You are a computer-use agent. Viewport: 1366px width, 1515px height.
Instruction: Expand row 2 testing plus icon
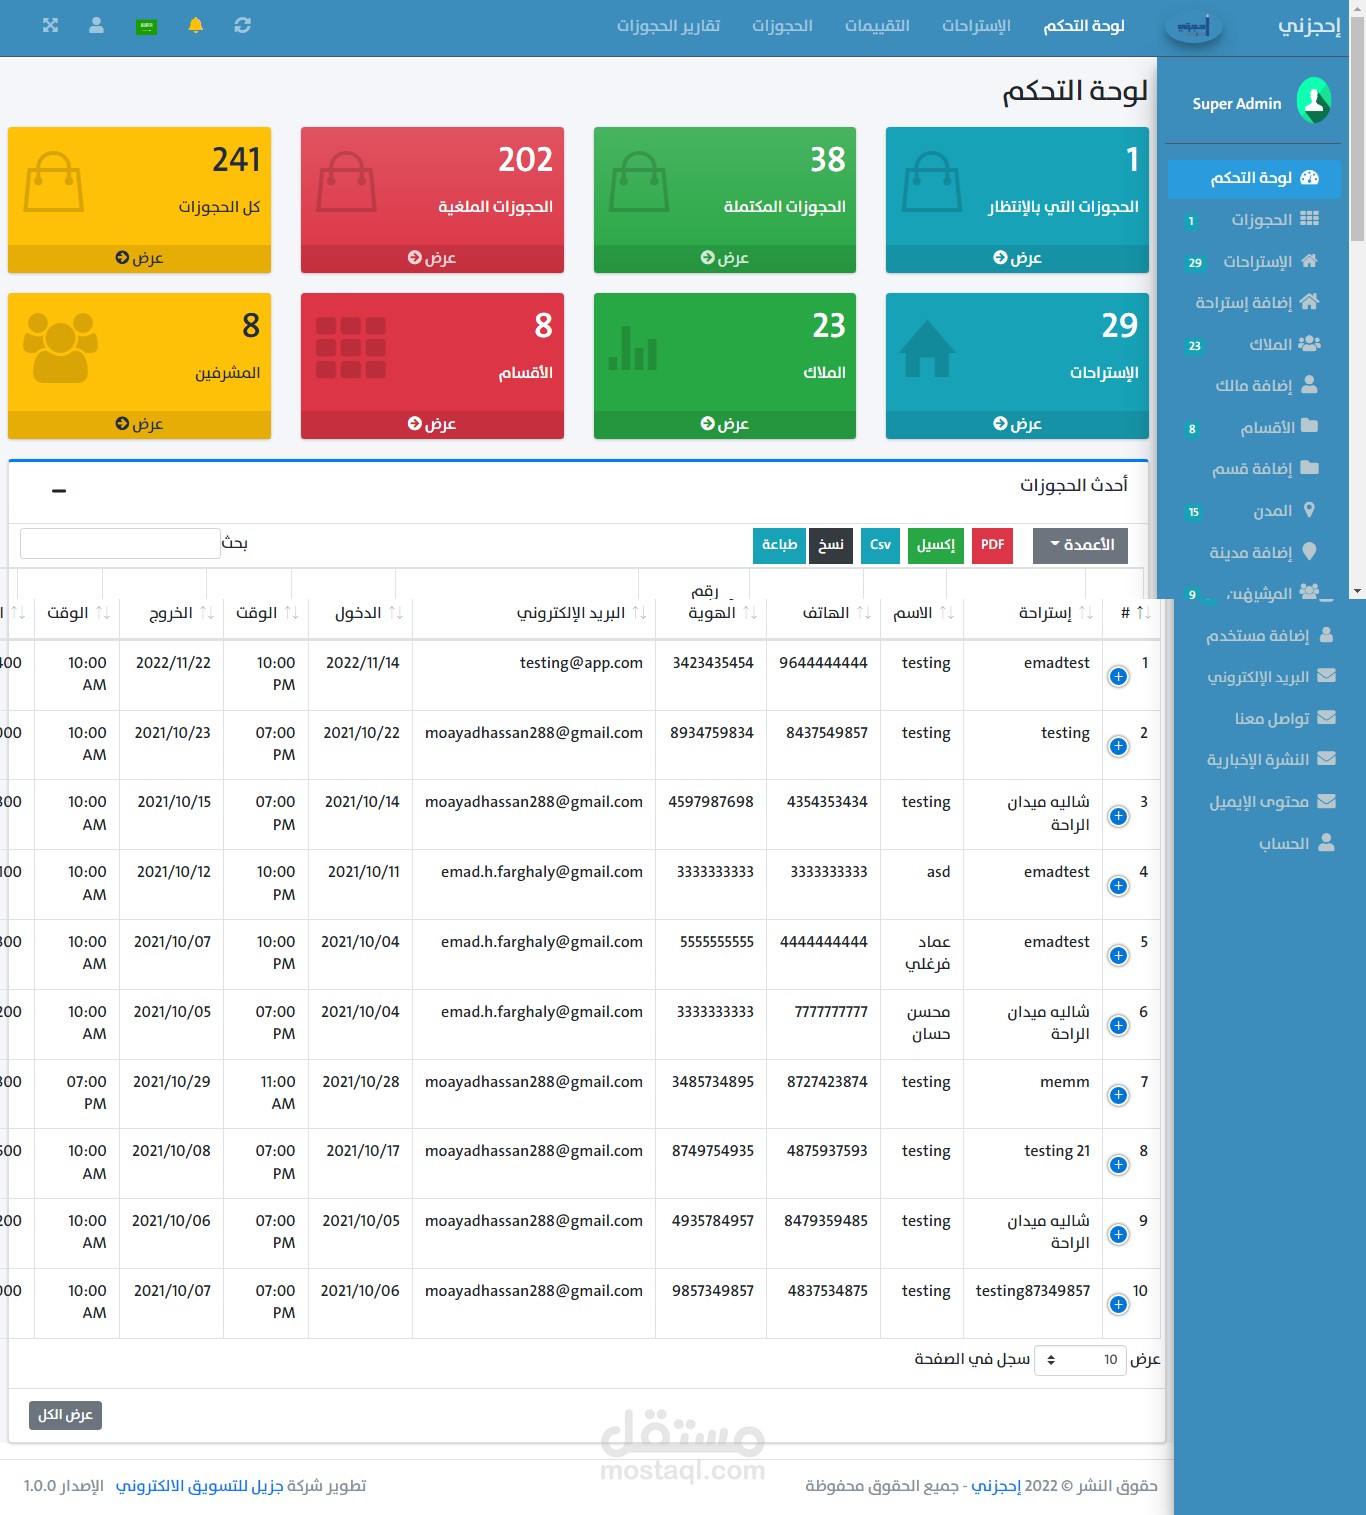(1118, 747)
